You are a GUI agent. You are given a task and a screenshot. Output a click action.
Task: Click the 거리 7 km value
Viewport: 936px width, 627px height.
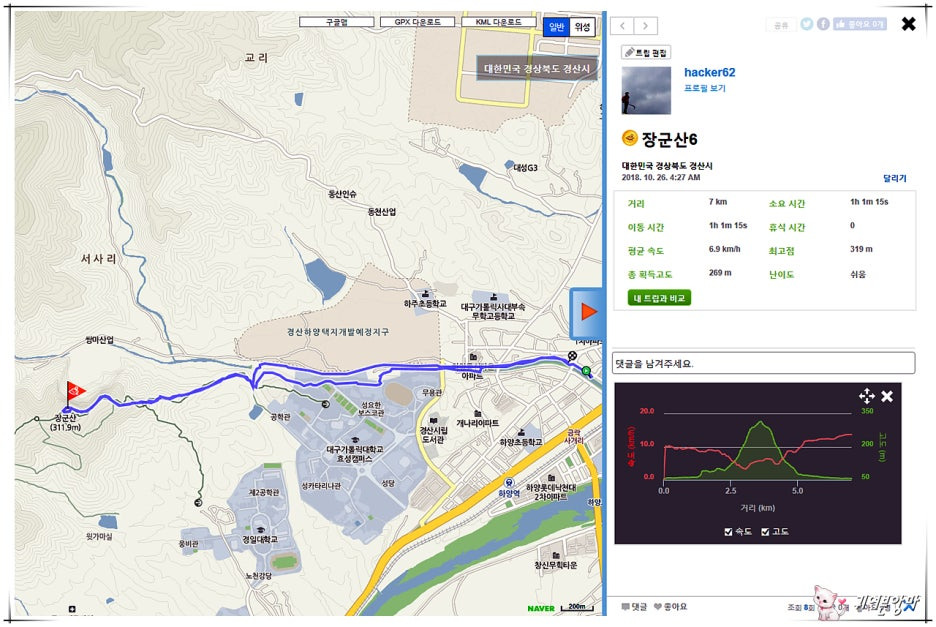click(718, 202)
